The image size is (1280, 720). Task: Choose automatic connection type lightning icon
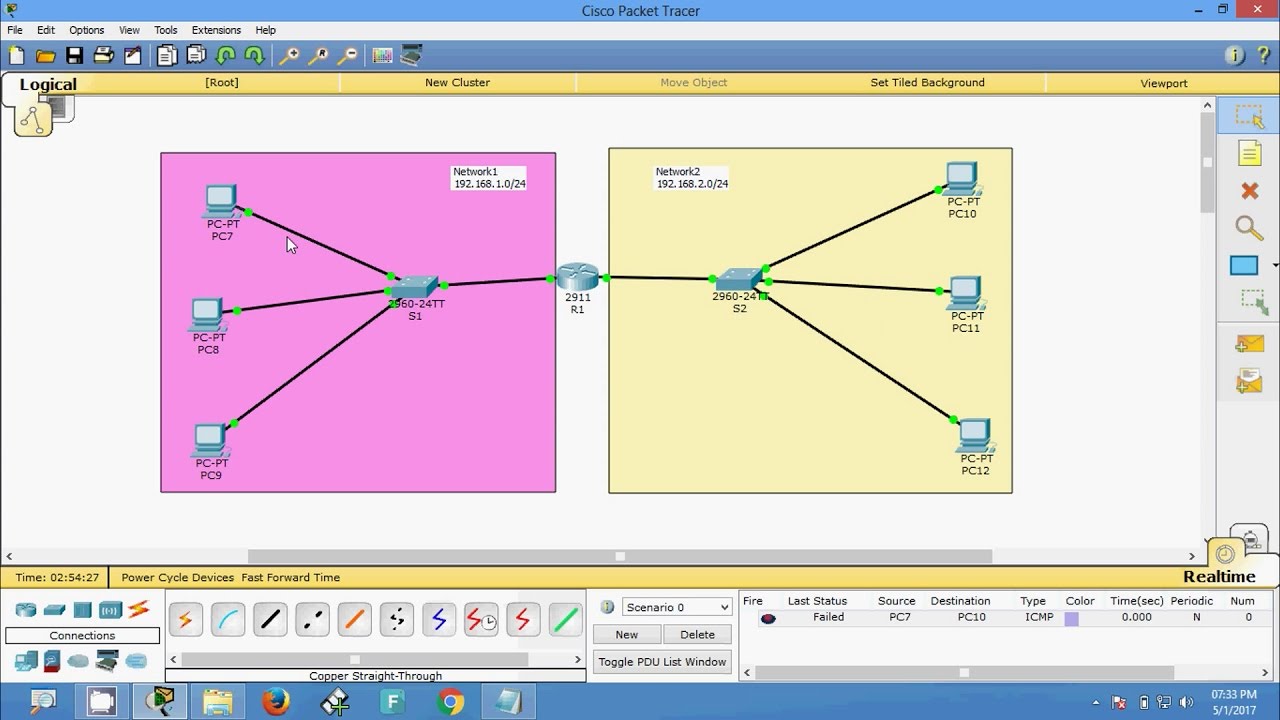(x=185, y=620)
